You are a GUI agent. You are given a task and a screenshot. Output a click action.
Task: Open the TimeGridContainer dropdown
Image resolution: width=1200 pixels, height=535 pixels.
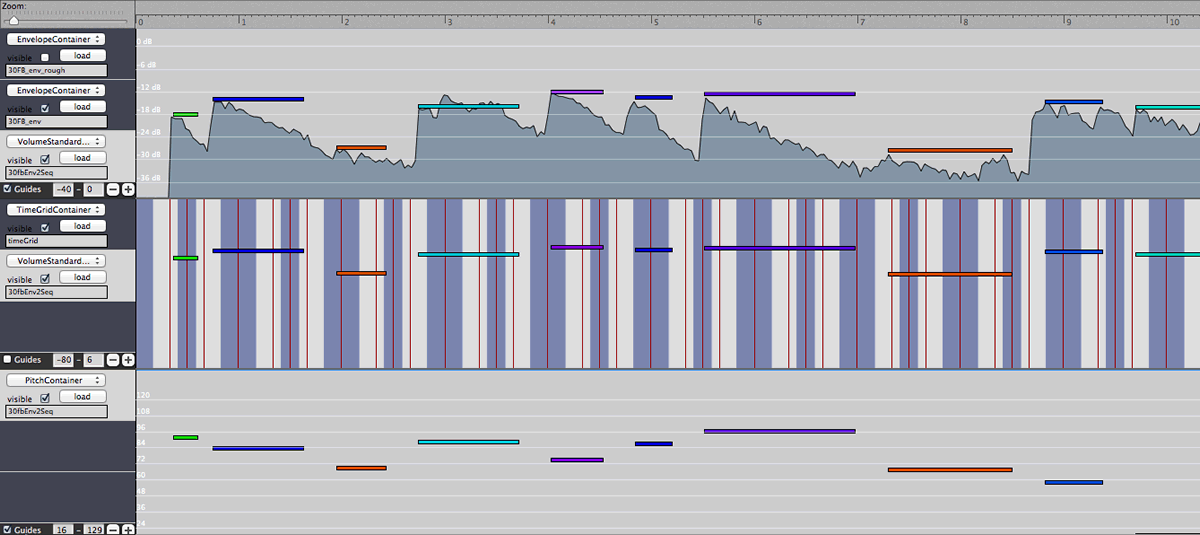(56, 210)
